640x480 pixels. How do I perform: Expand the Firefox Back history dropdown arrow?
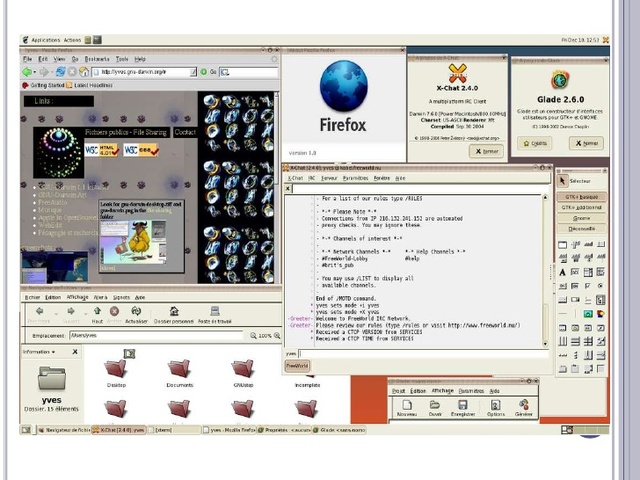[34, 73]
